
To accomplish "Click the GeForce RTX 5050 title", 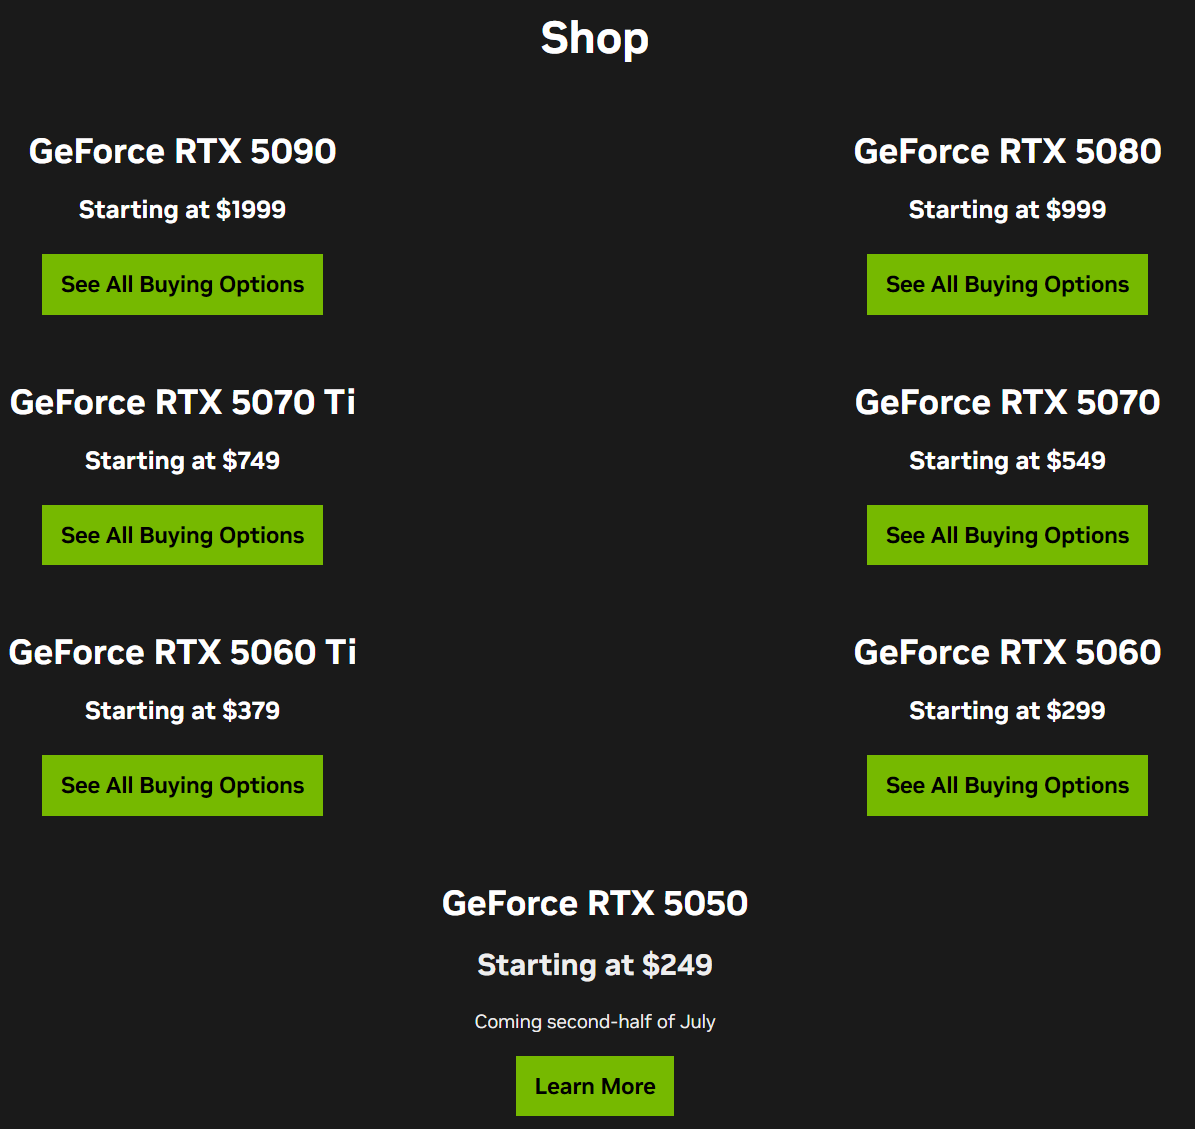I will coord(594,903).
